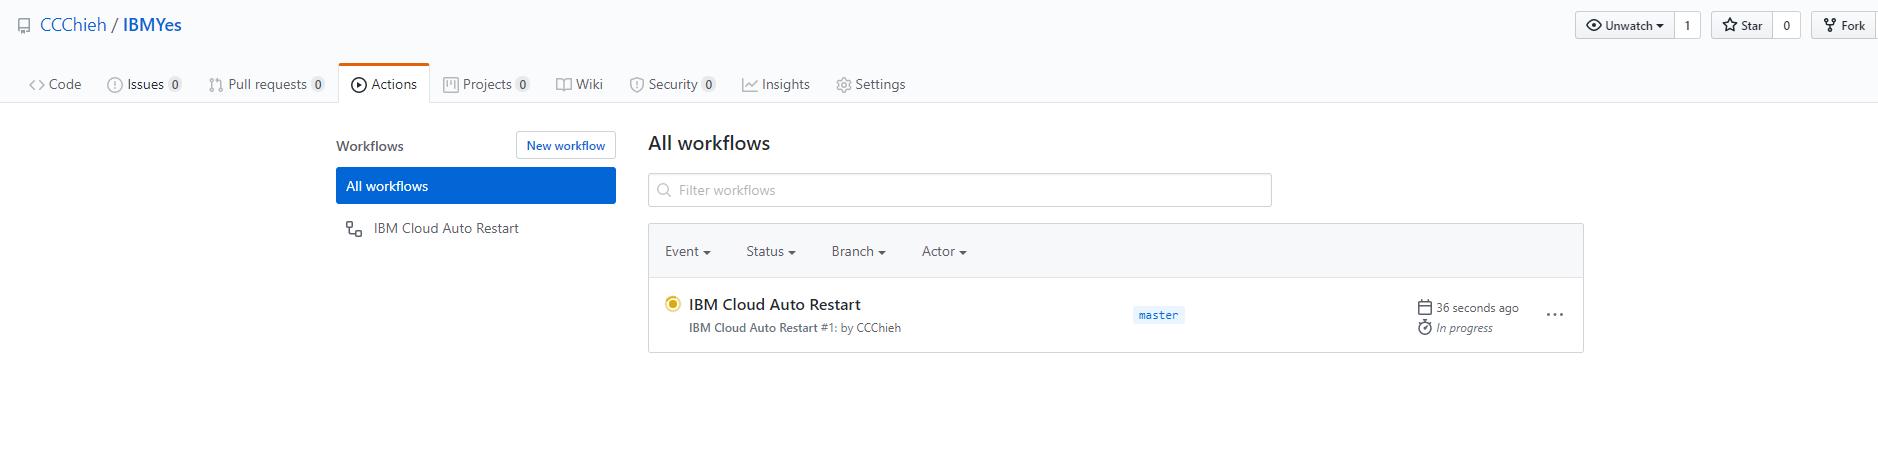1878x475 pixels.
Task: Click the workflow icon beside IBM Cloud Auto Restart
Action: tap(354, 228)
